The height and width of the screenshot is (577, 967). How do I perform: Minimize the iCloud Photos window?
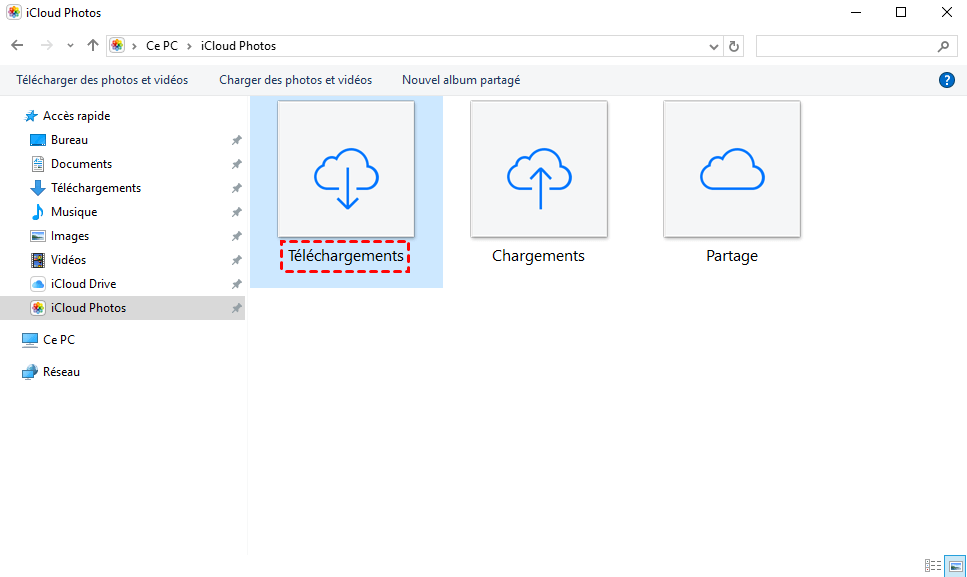point(856,12)
